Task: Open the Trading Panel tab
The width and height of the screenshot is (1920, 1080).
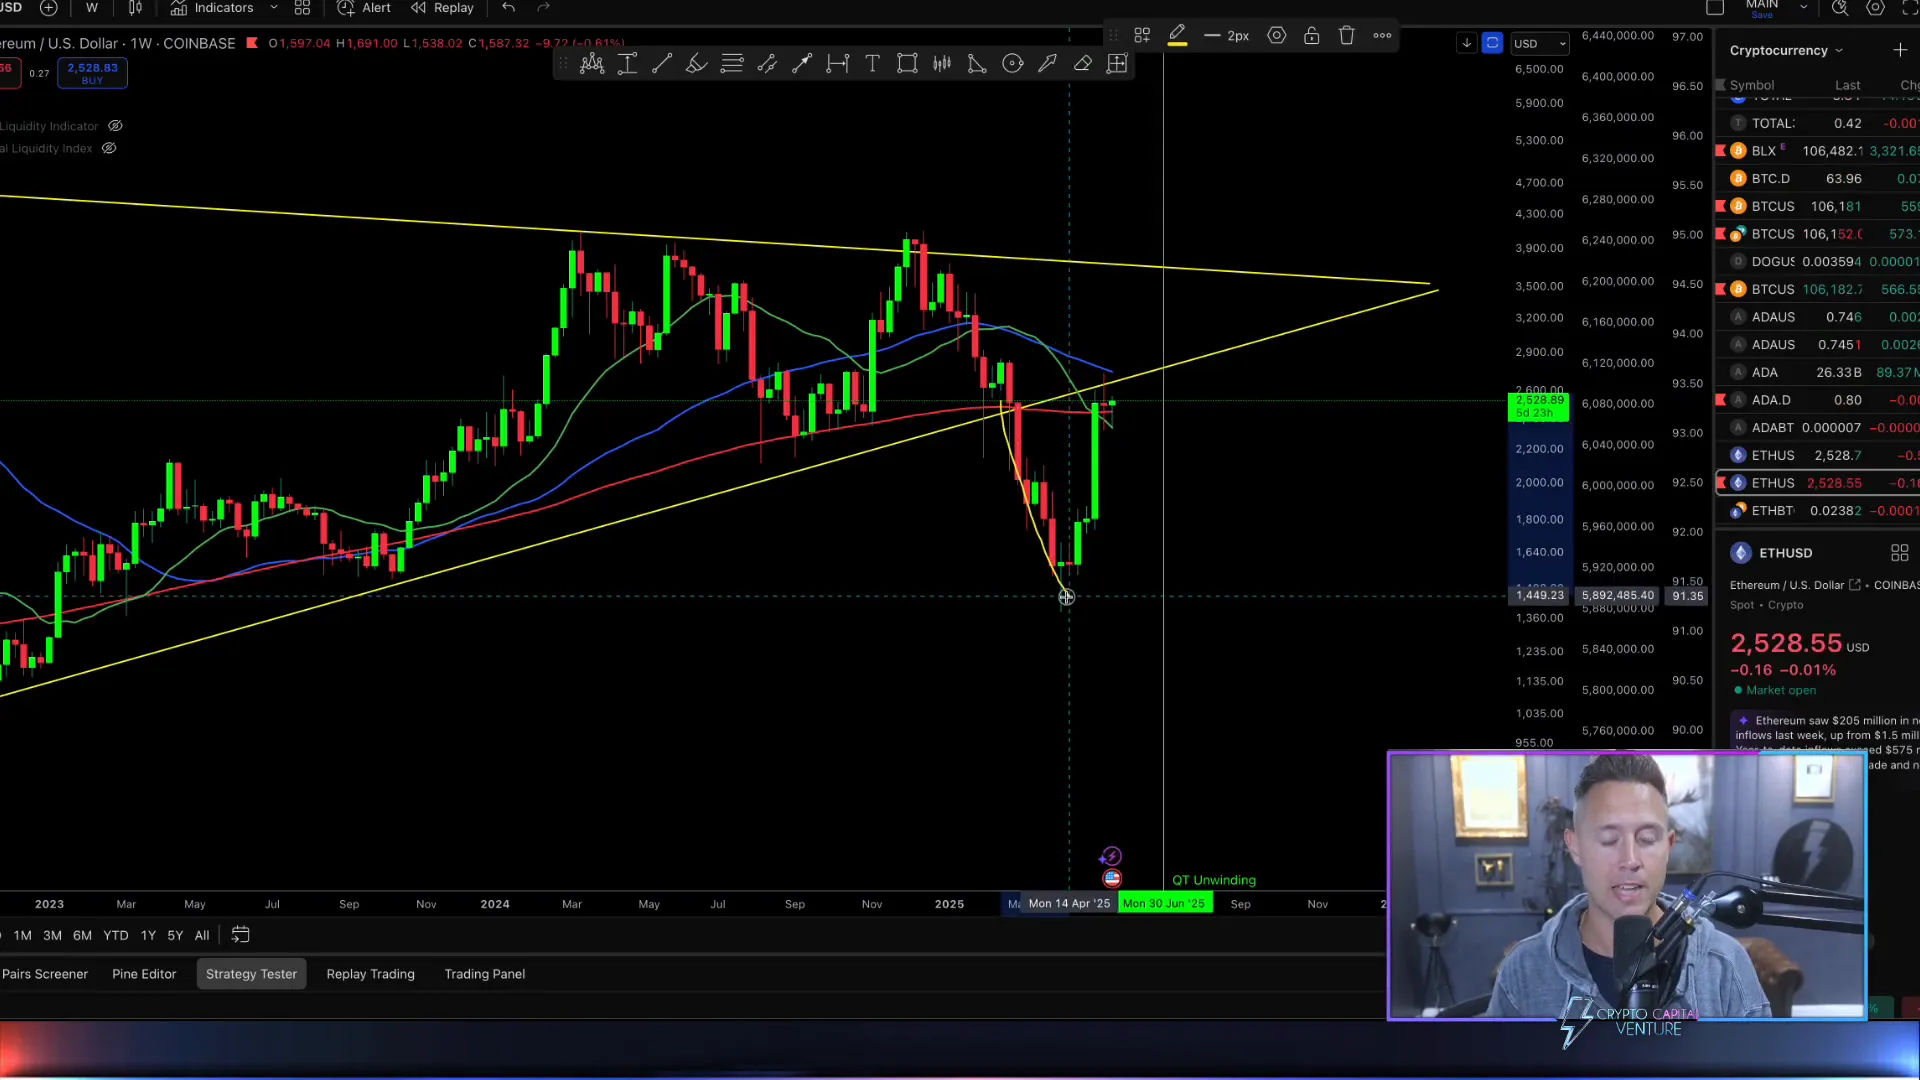Action: (x=485, y=974)
